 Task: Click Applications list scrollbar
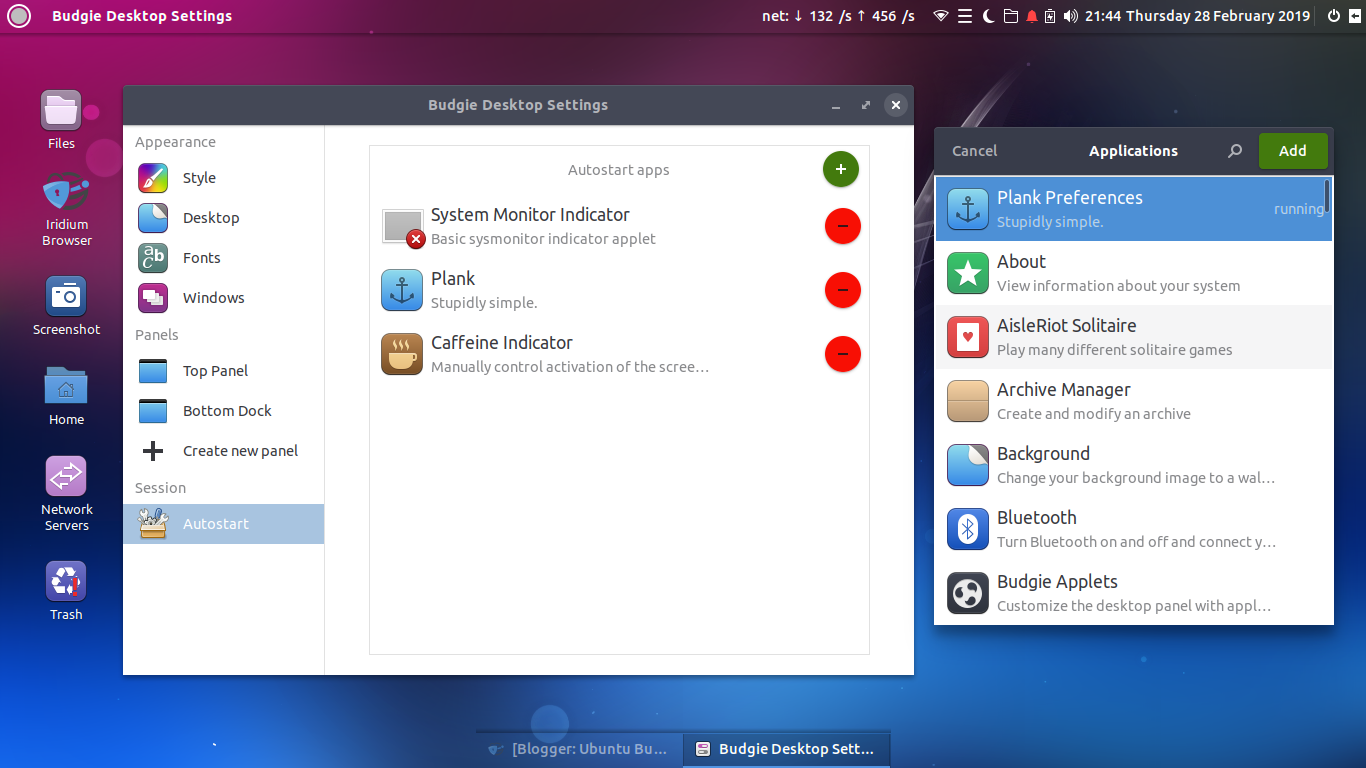[1327, 196]
